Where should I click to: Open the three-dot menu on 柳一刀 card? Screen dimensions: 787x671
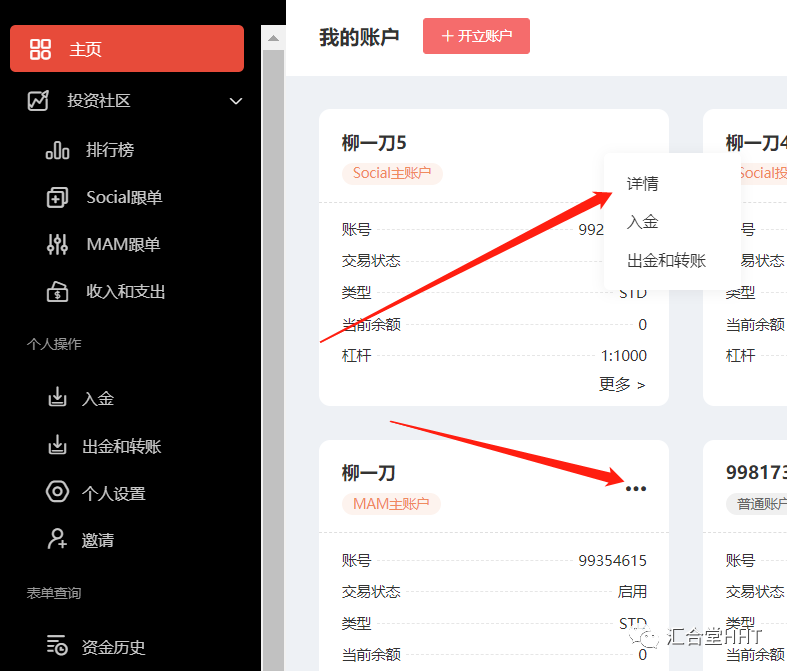coord(635,488)
